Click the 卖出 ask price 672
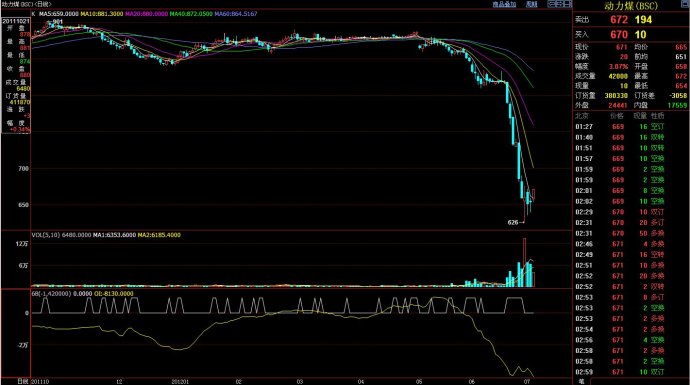 pyautogui.click(x=618, y=20)
